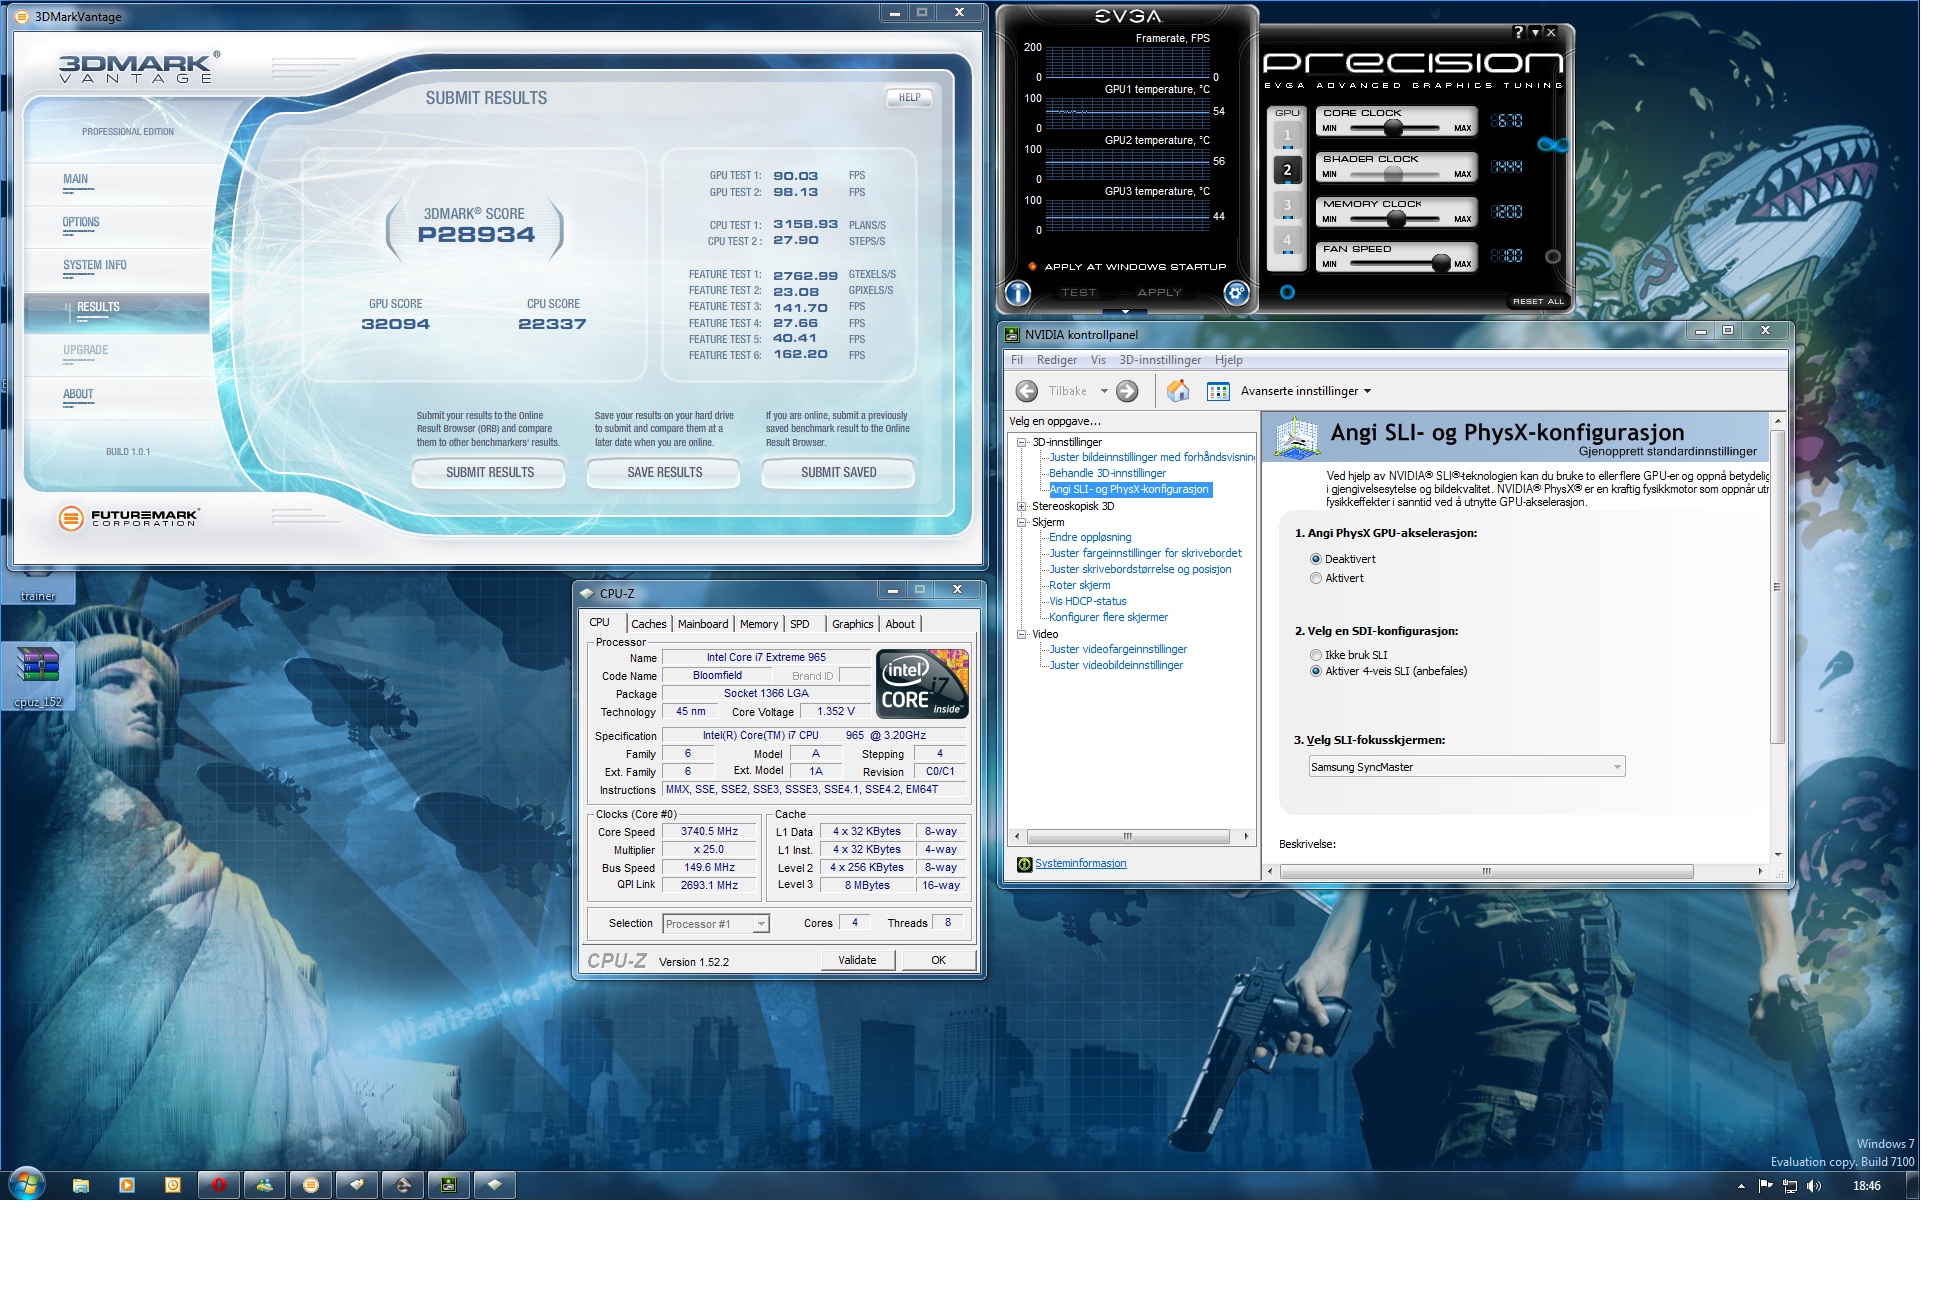
Task: Click the Core Clock slider knob
Action: (1393, 128)
